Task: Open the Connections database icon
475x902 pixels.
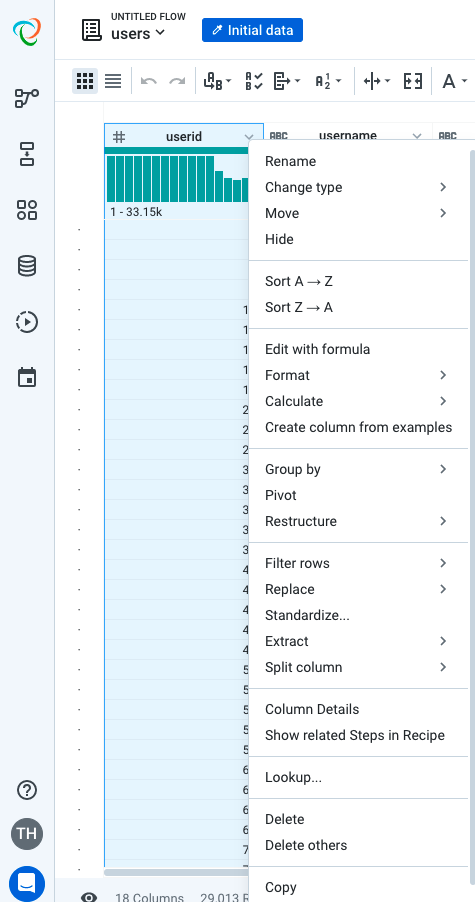Action: click(x=27, y=266)
